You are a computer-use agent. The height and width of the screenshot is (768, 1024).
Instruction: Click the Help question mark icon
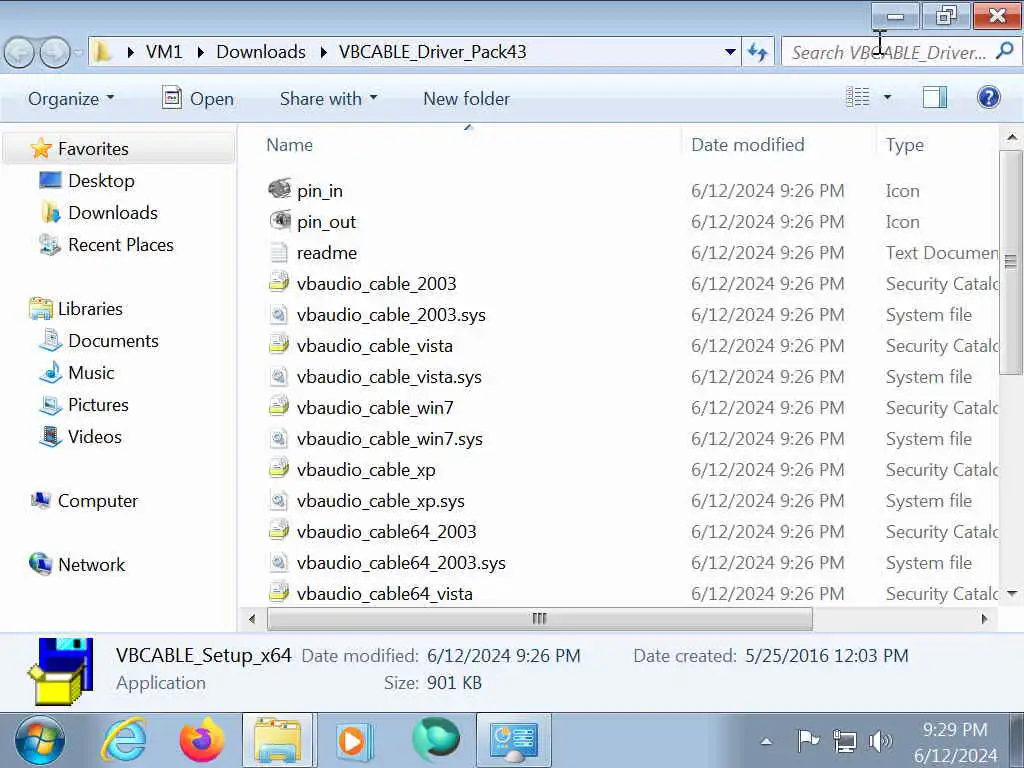click(989, 98)
